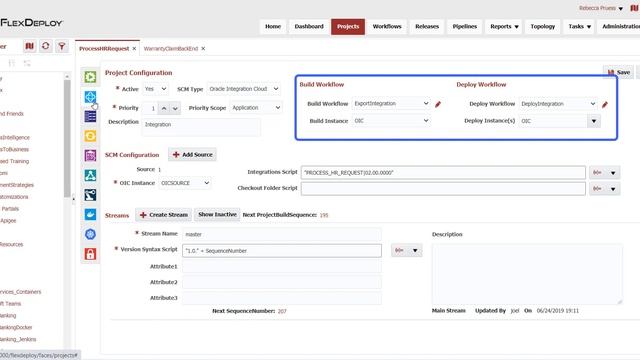The image size is (640, 360).
Task: Click the project Description field containing Integration
Action: click(x=201, y=127)
